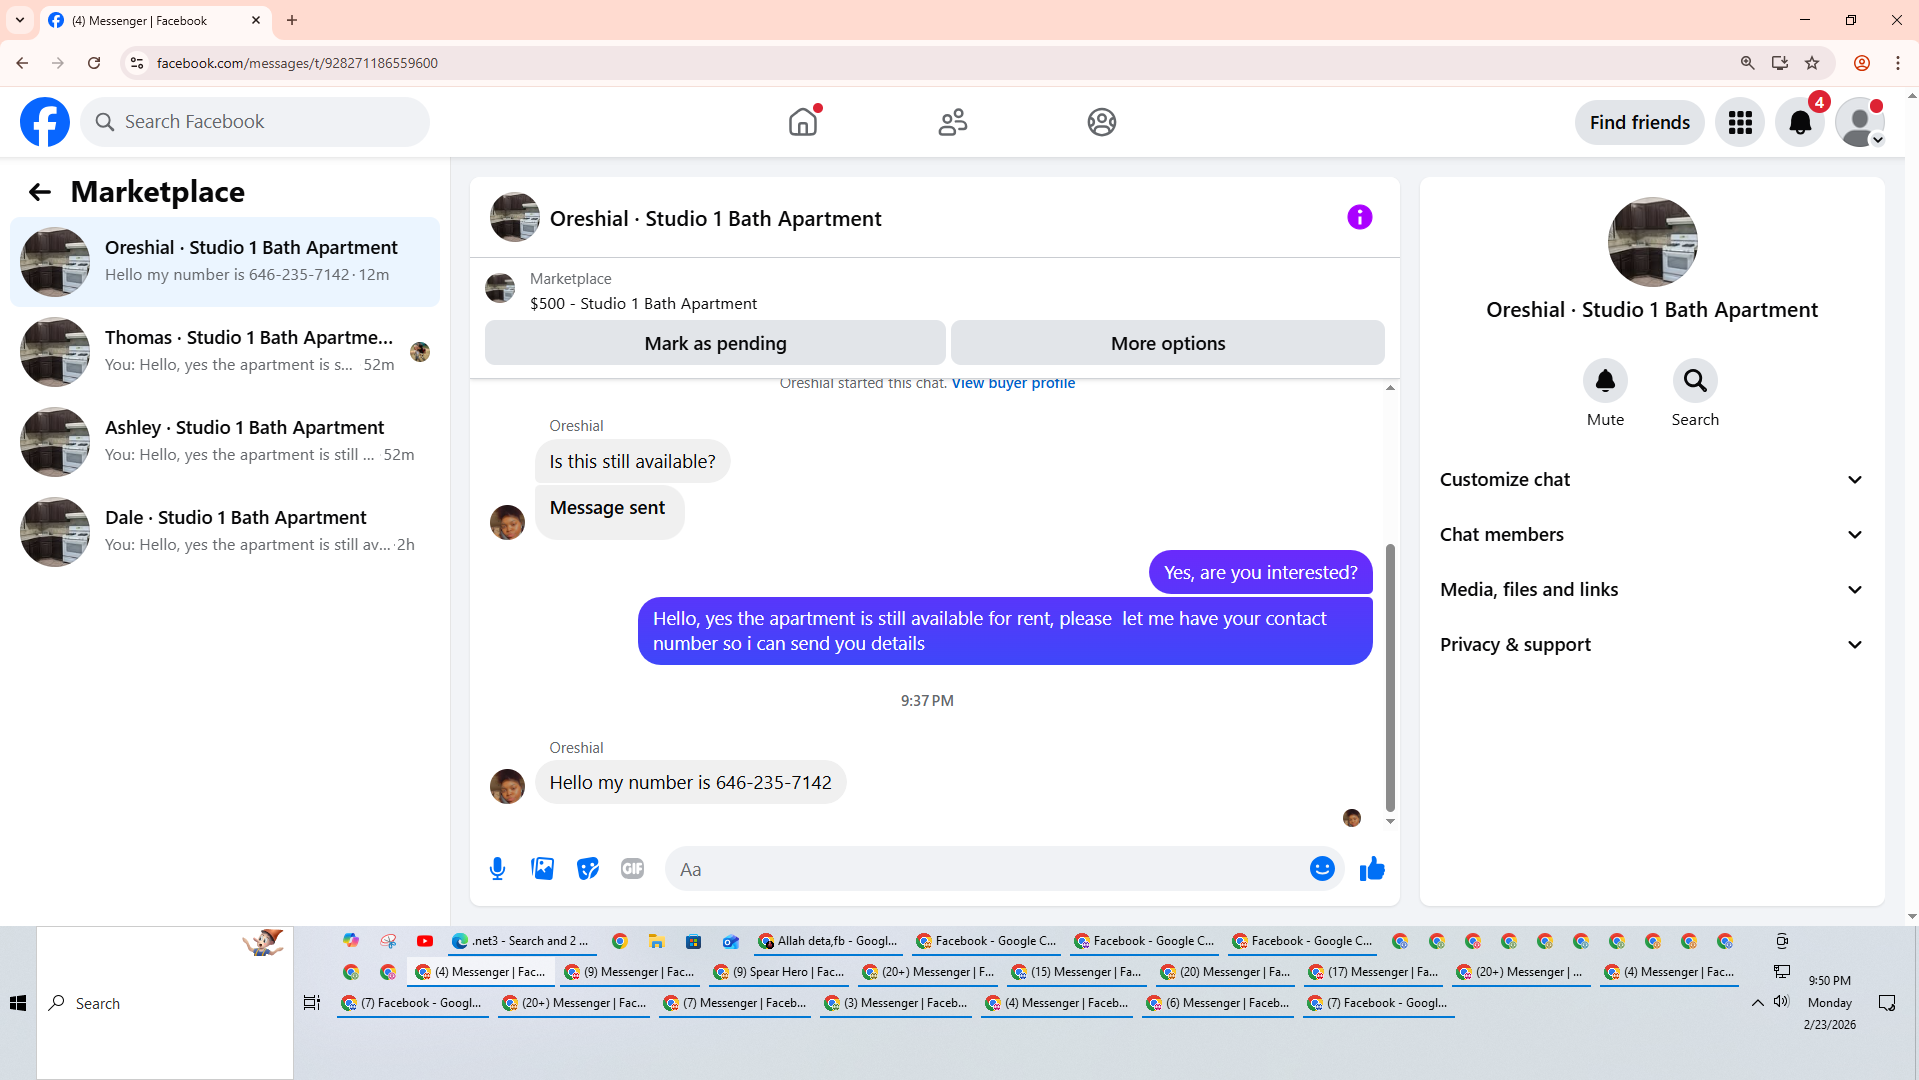Open Chrome zoom indicator icon
The width and height of the screenshot is (1919, 1080).
point(1748,63)
